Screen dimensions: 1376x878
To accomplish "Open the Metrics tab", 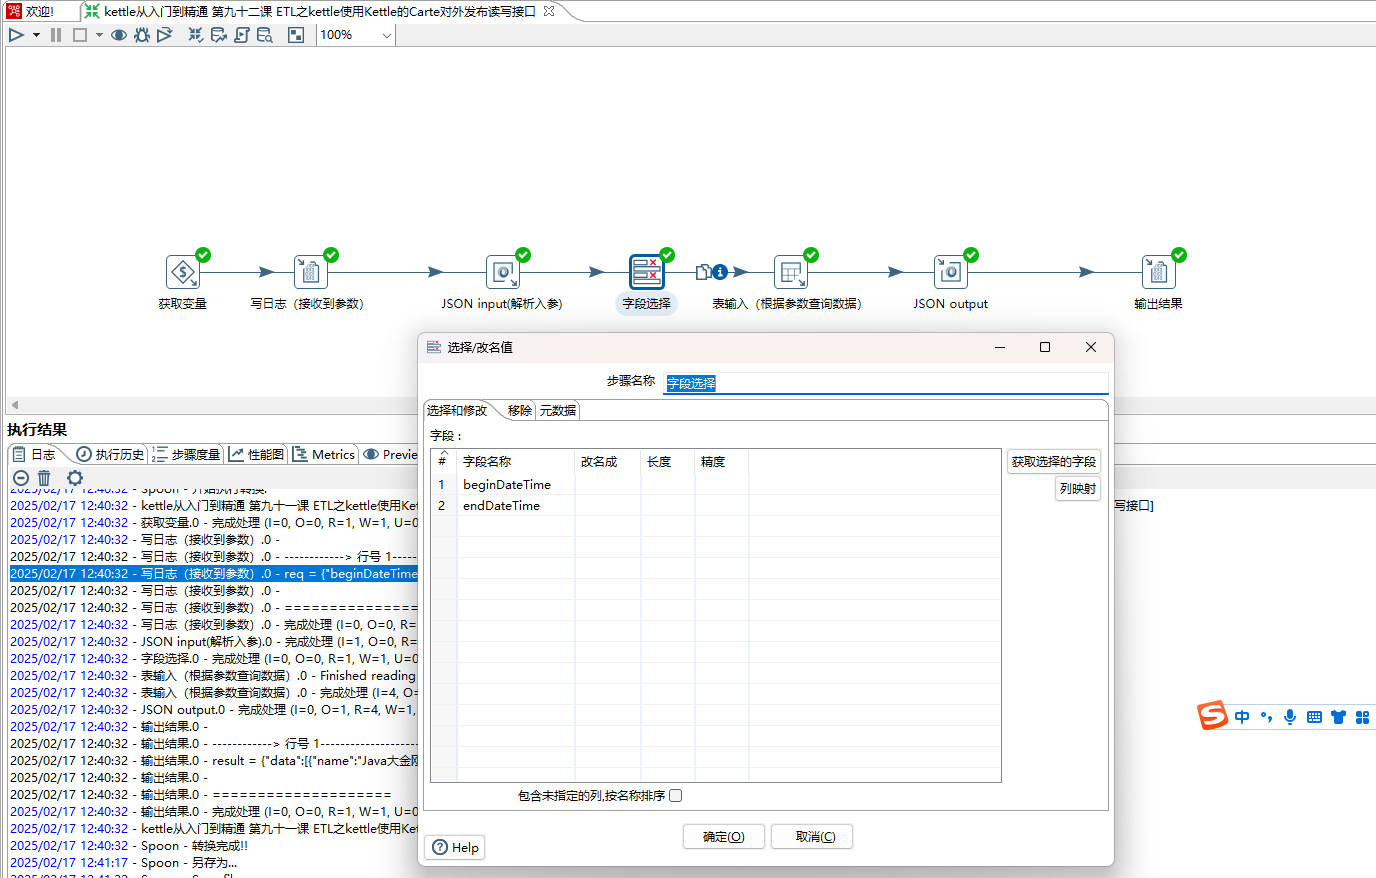I will (324, 454).
